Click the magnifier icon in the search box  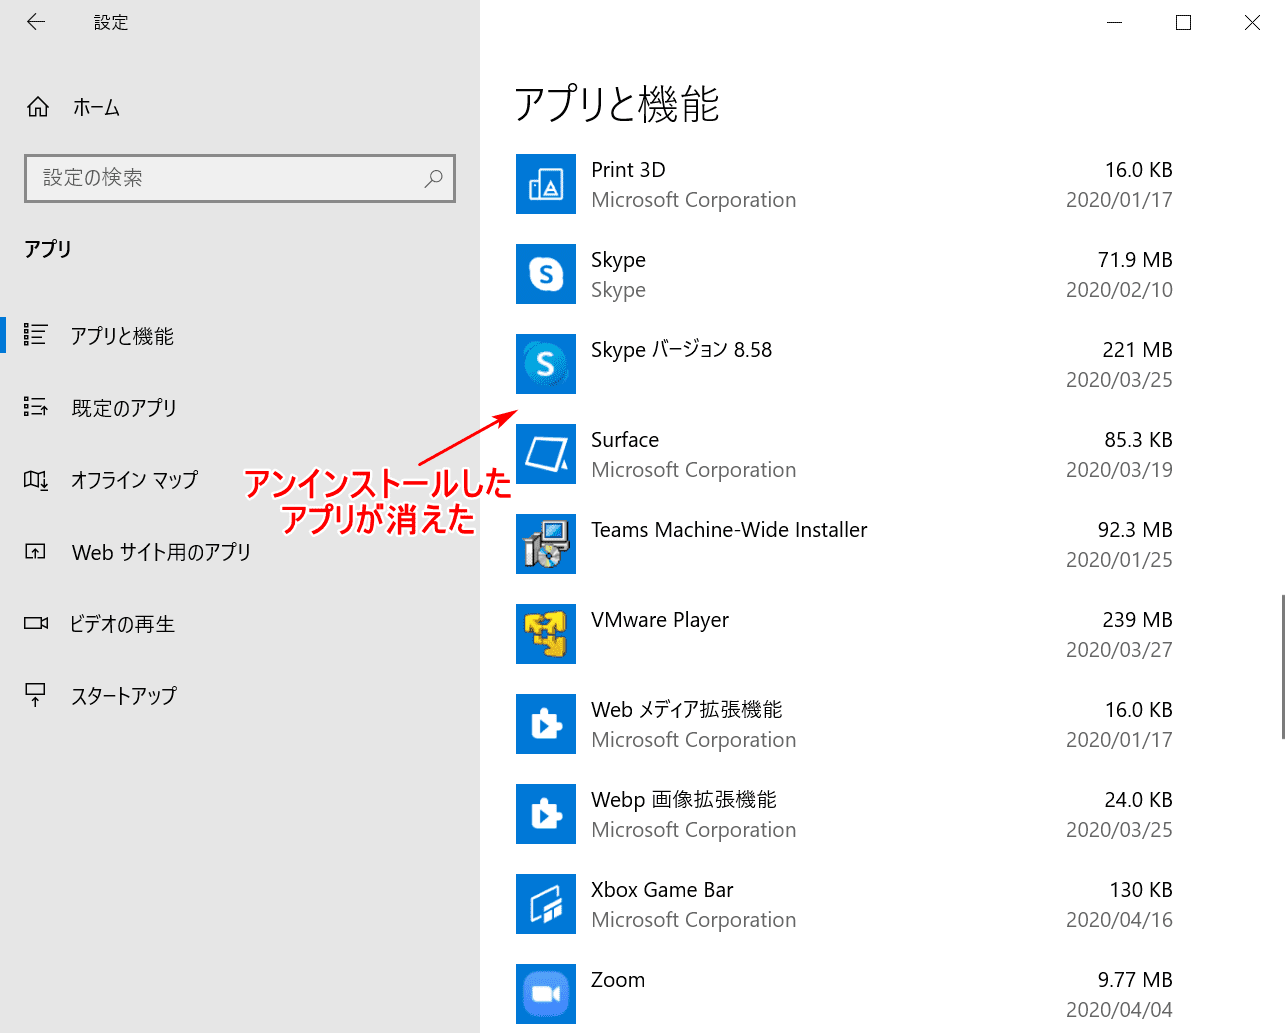[x=433, y=178]
